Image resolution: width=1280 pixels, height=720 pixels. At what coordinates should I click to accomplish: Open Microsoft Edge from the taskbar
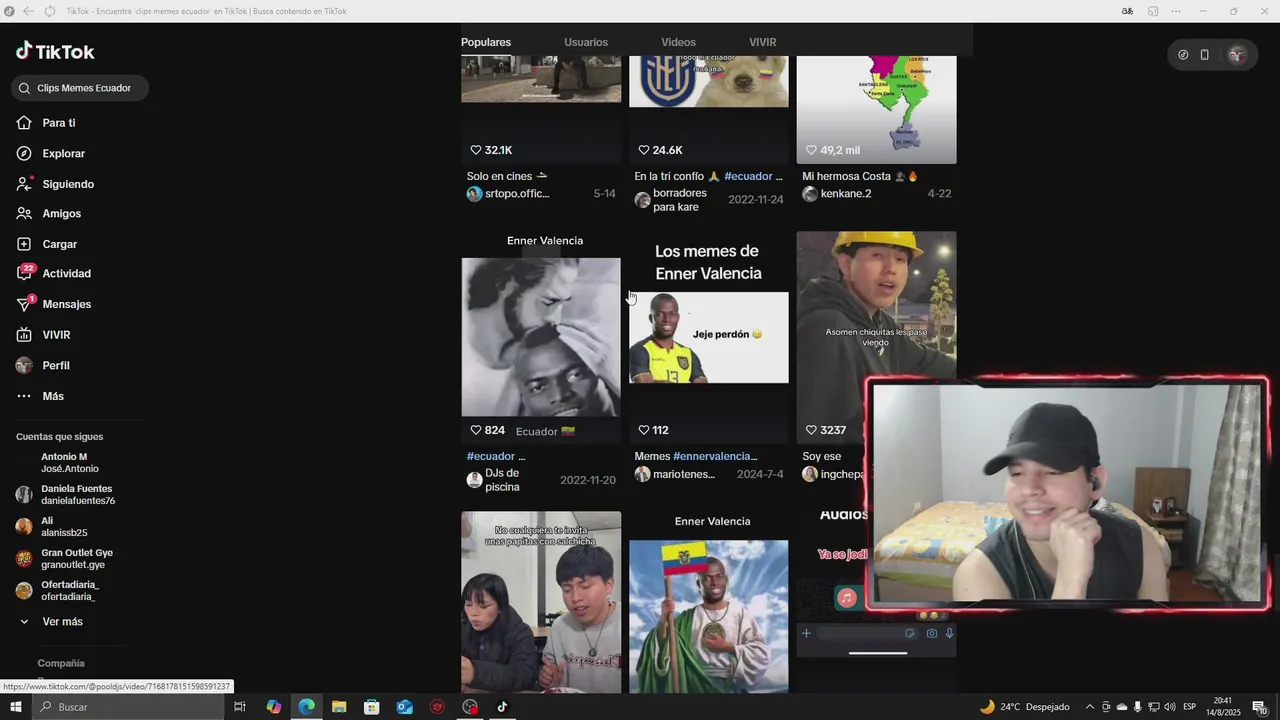[x=307, y=707]
